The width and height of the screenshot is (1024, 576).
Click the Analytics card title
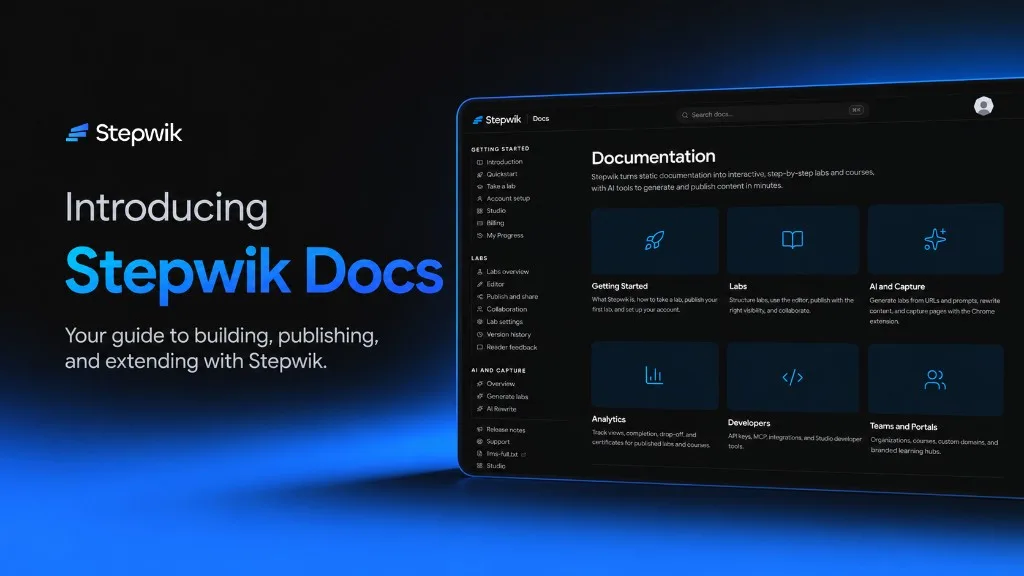coord(609,419)
